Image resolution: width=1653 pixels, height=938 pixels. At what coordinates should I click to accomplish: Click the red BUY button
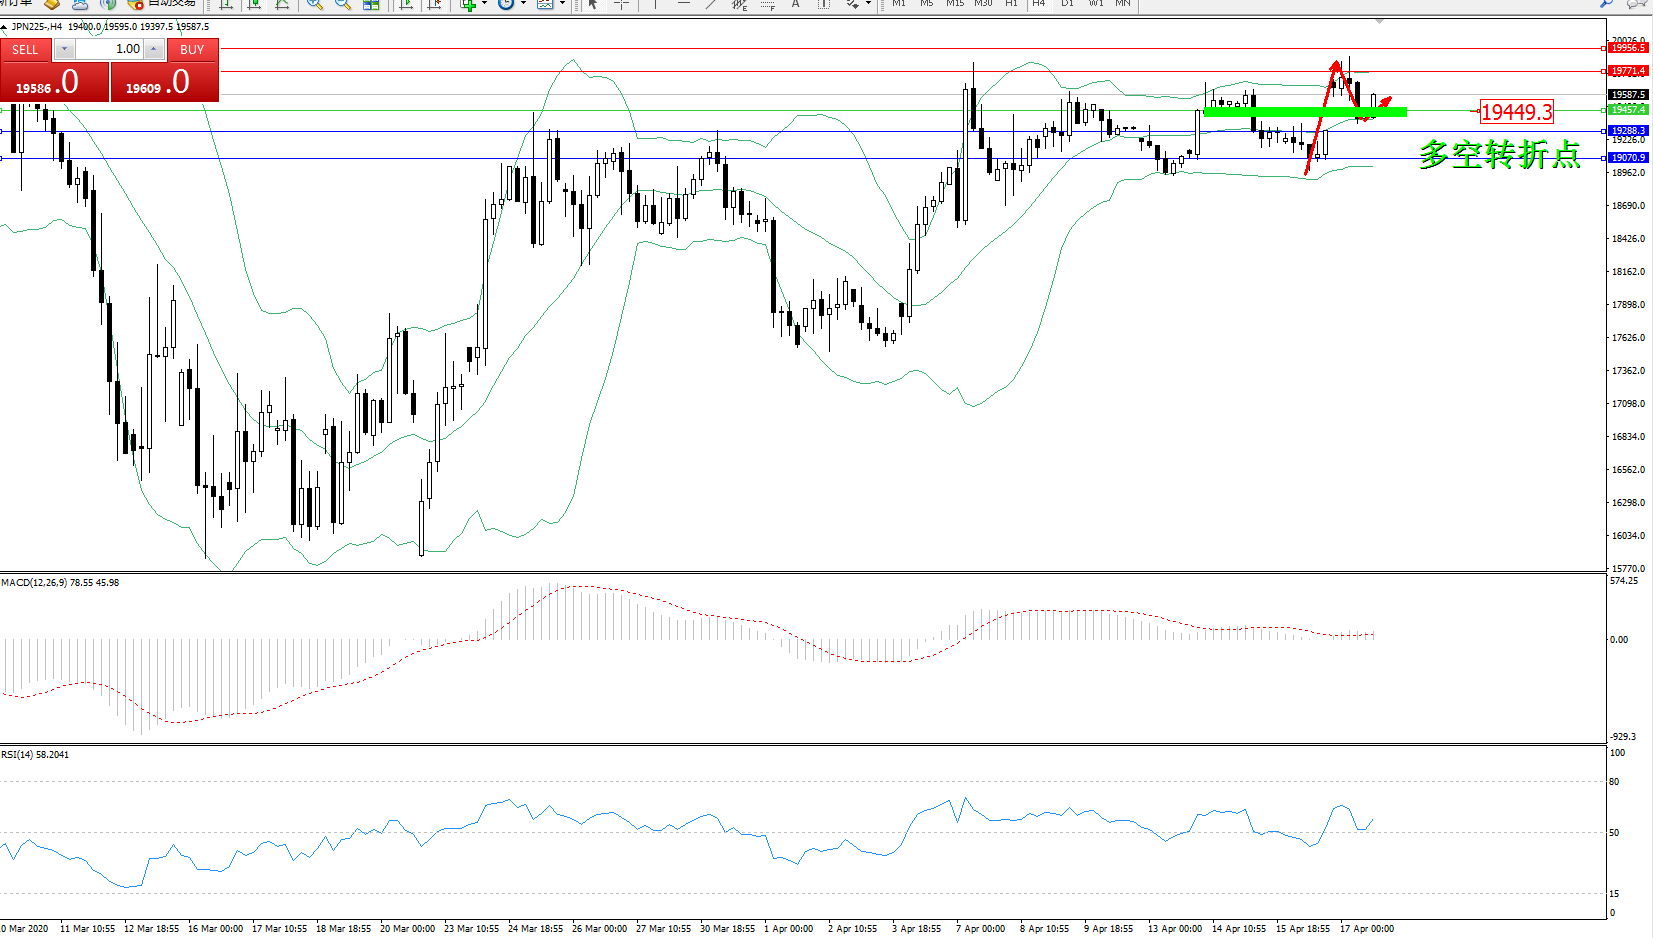pos(192,50)
